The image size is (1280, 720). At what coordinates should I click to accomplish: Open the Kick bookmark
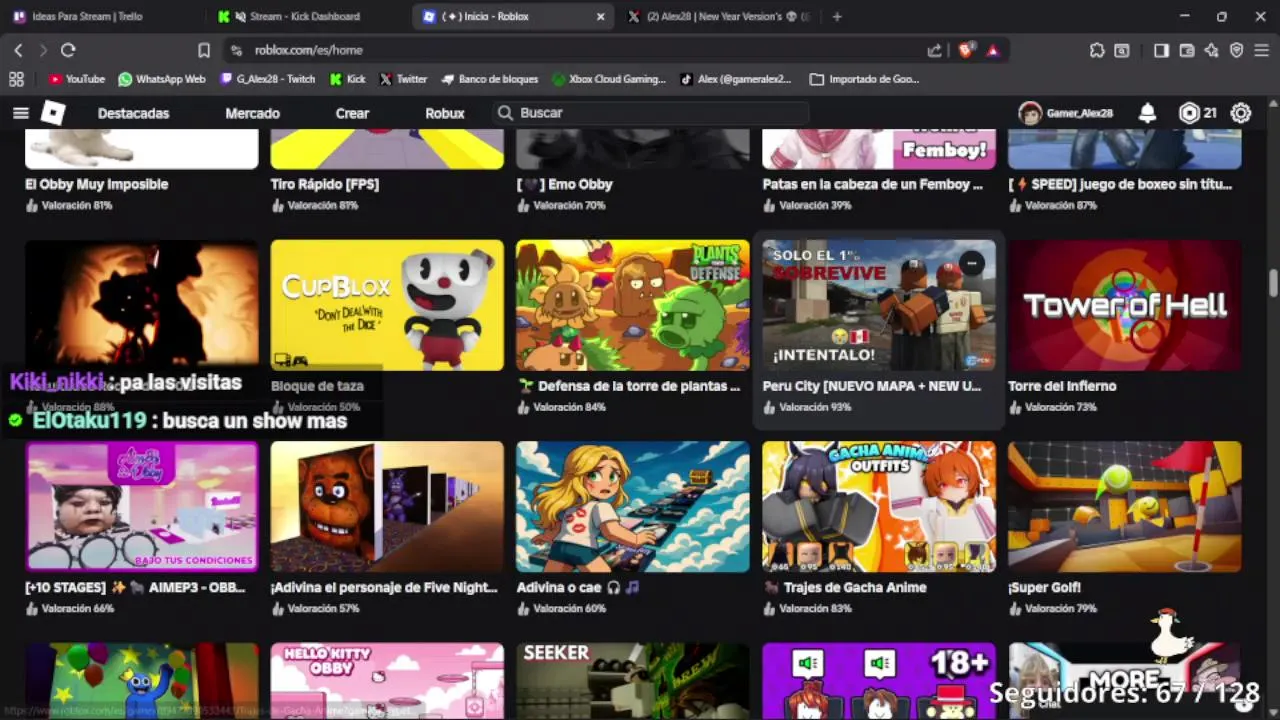coord(347,79)
